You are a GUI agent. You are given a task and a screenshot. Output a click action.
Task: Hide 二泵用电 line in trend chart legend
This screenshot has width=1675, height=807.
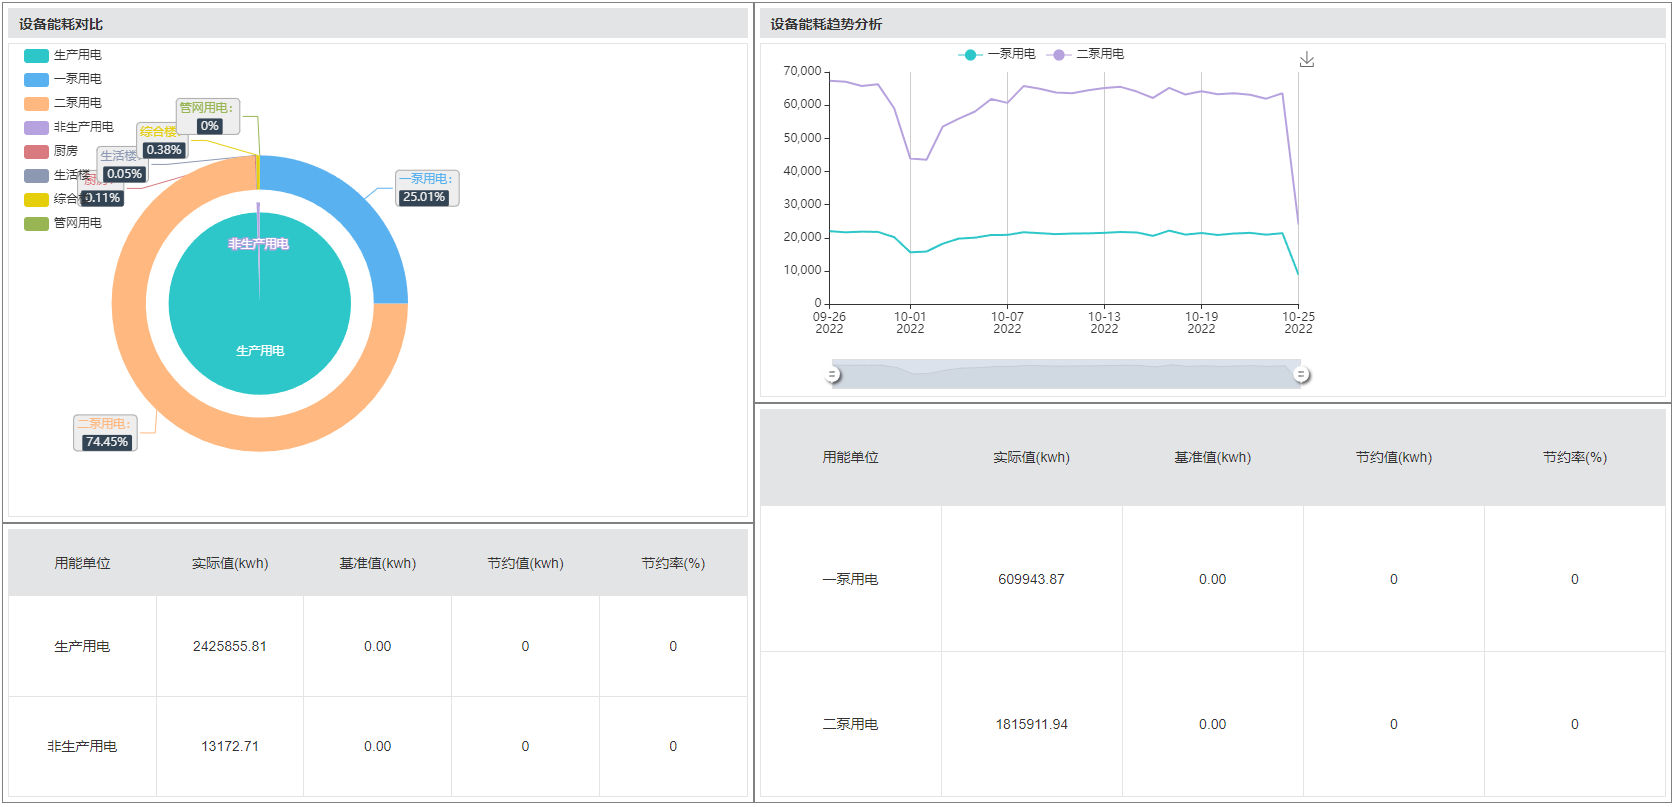tap(1086, 54)
